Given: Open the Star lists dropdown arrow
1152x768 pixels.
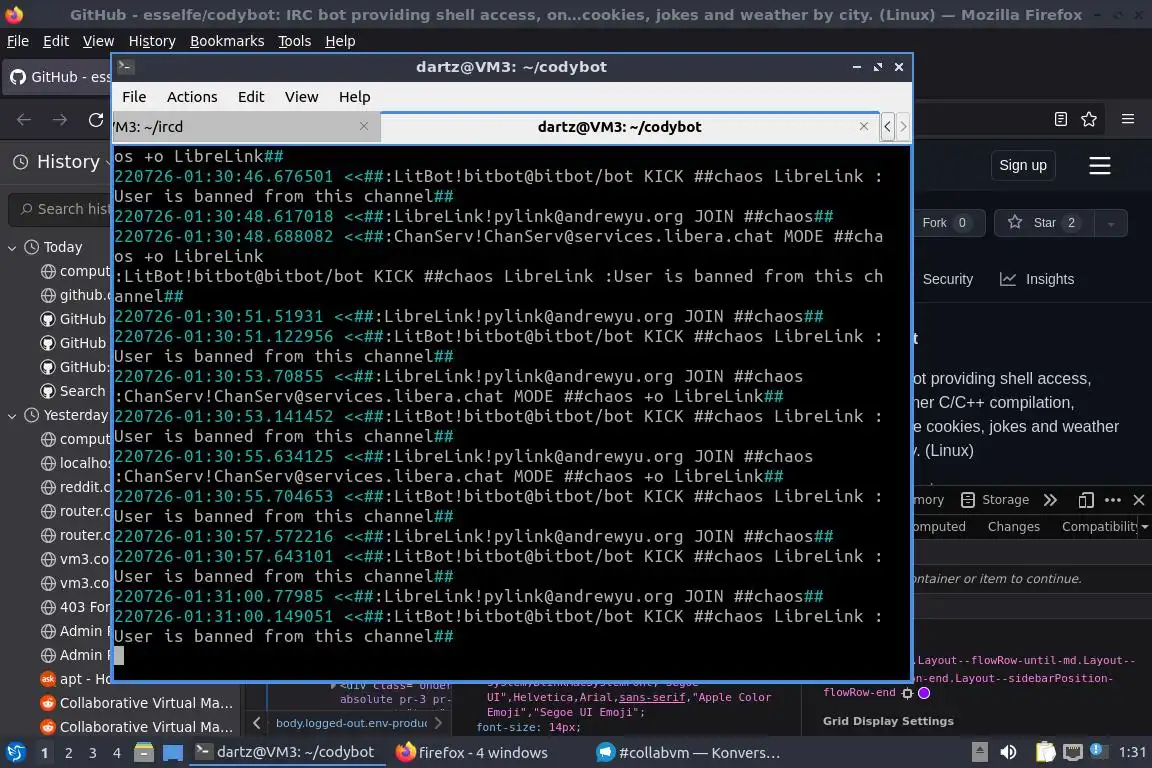Looking at the screenshot, I should tap(1111, 223).
